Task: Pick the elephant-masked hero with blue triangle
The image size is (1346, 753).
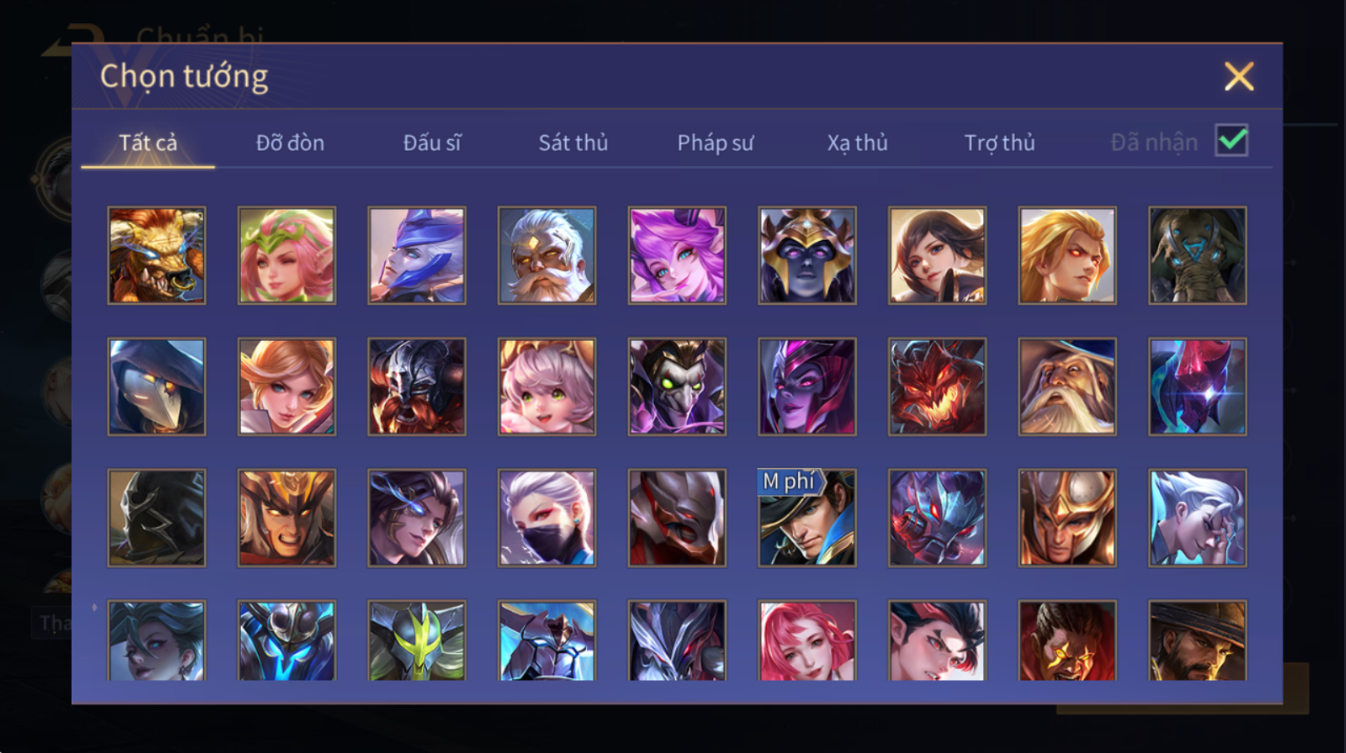Action: pos(1197,255)
